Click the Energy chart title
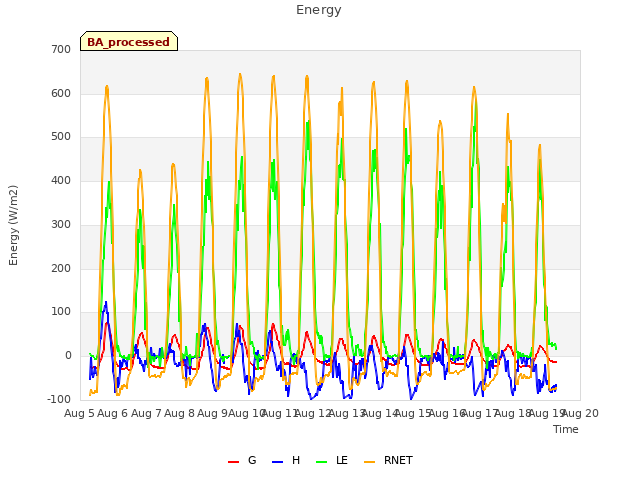This screenshot has width=640, height=480. click(x=319, y=10)
